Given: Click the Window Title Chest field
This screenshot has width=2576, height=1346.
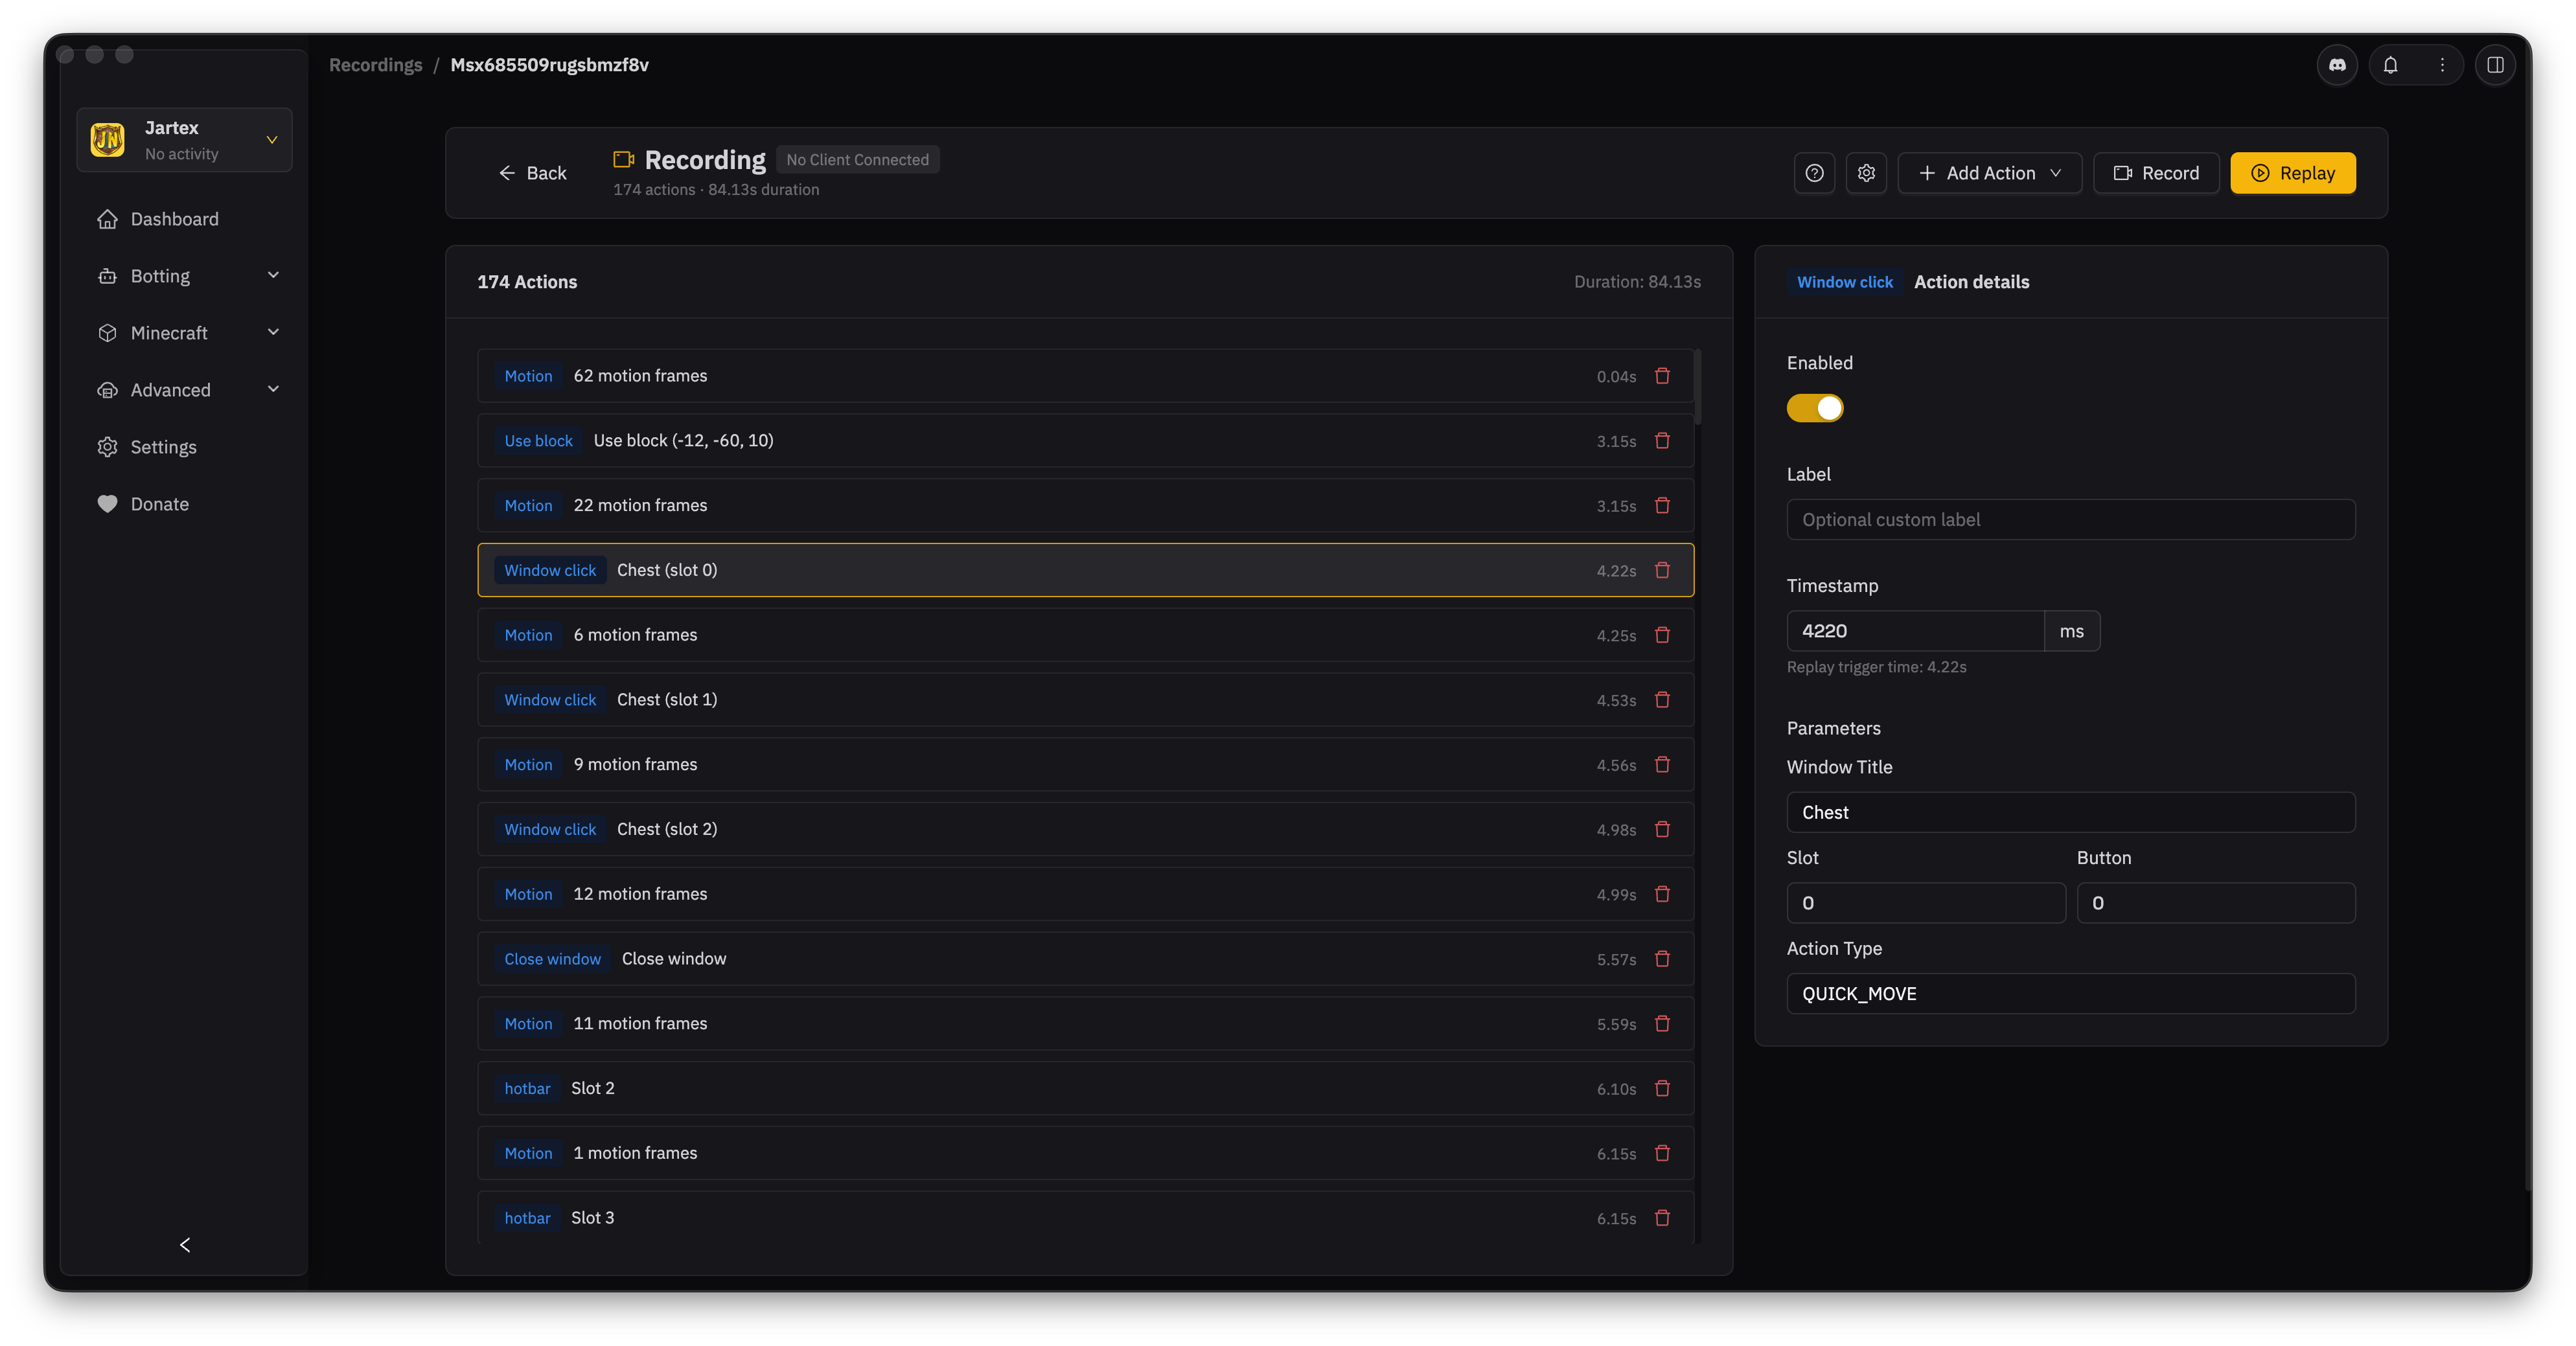Looking at the screenshot, I should [x=2070, y=813].
